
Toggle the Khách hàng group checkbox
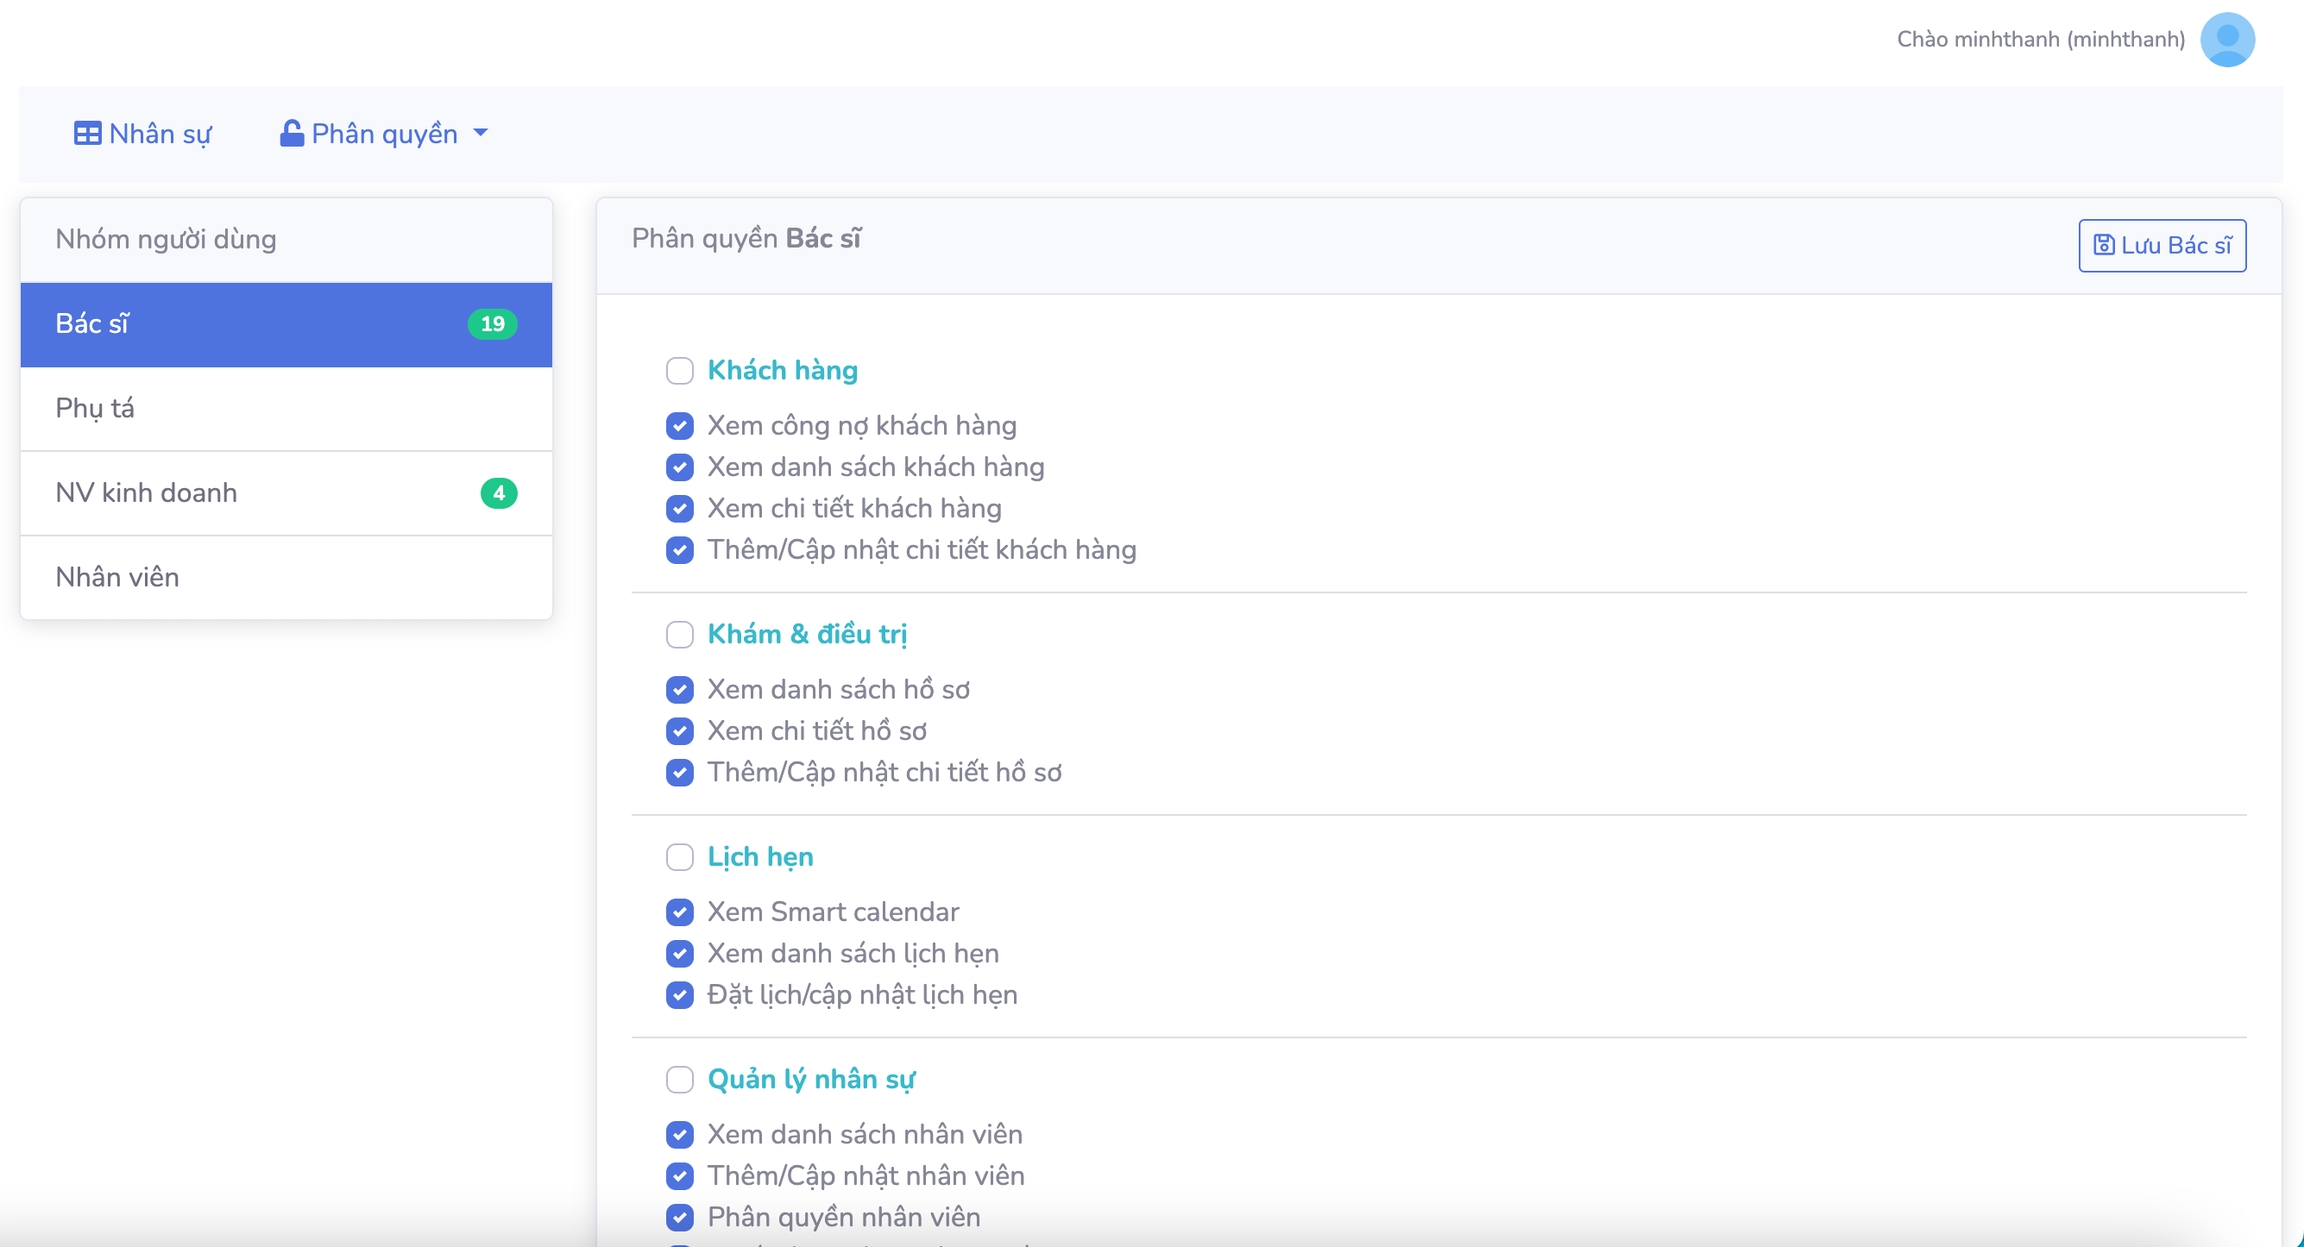[x=680, y=371]
